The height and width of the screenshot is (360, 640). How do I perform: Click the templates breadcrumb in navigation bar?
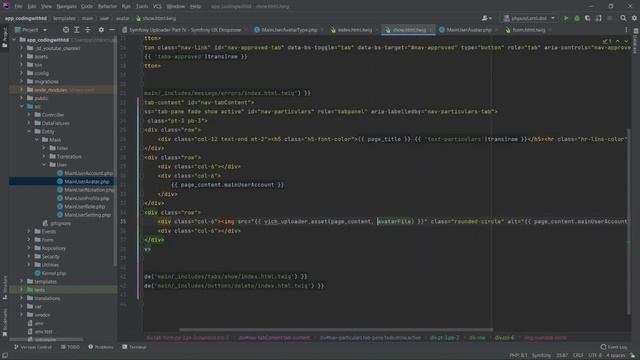point(64,18)
